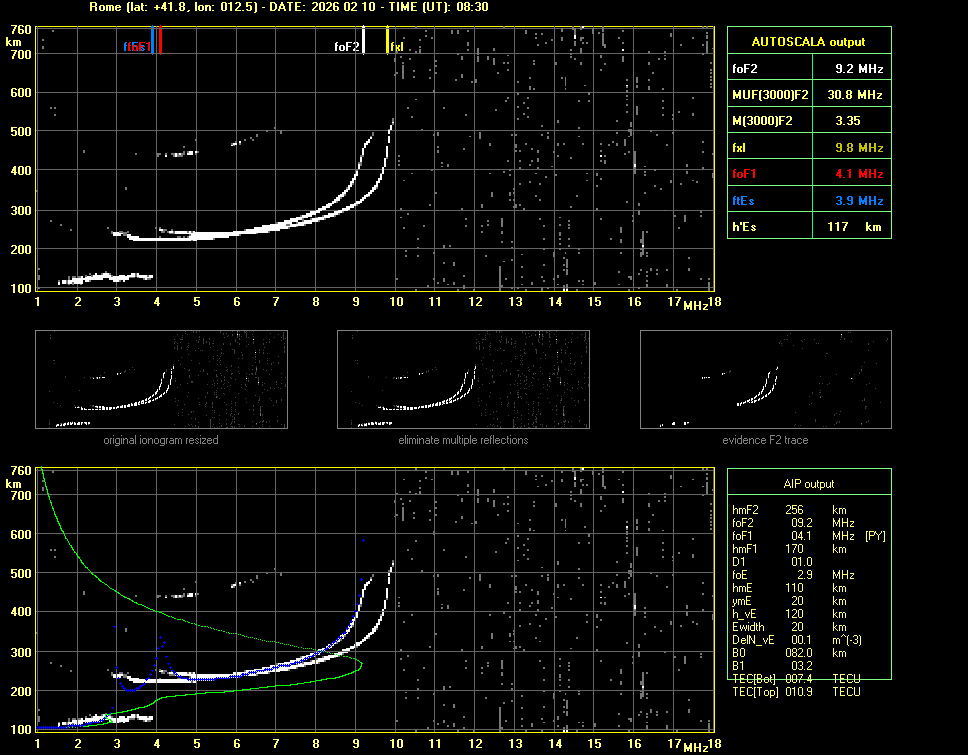This screenshot has height=755, width=968.
Task: Click the TEC[Top] 010.9 TECU entry
Action: [x=795, y=692]
